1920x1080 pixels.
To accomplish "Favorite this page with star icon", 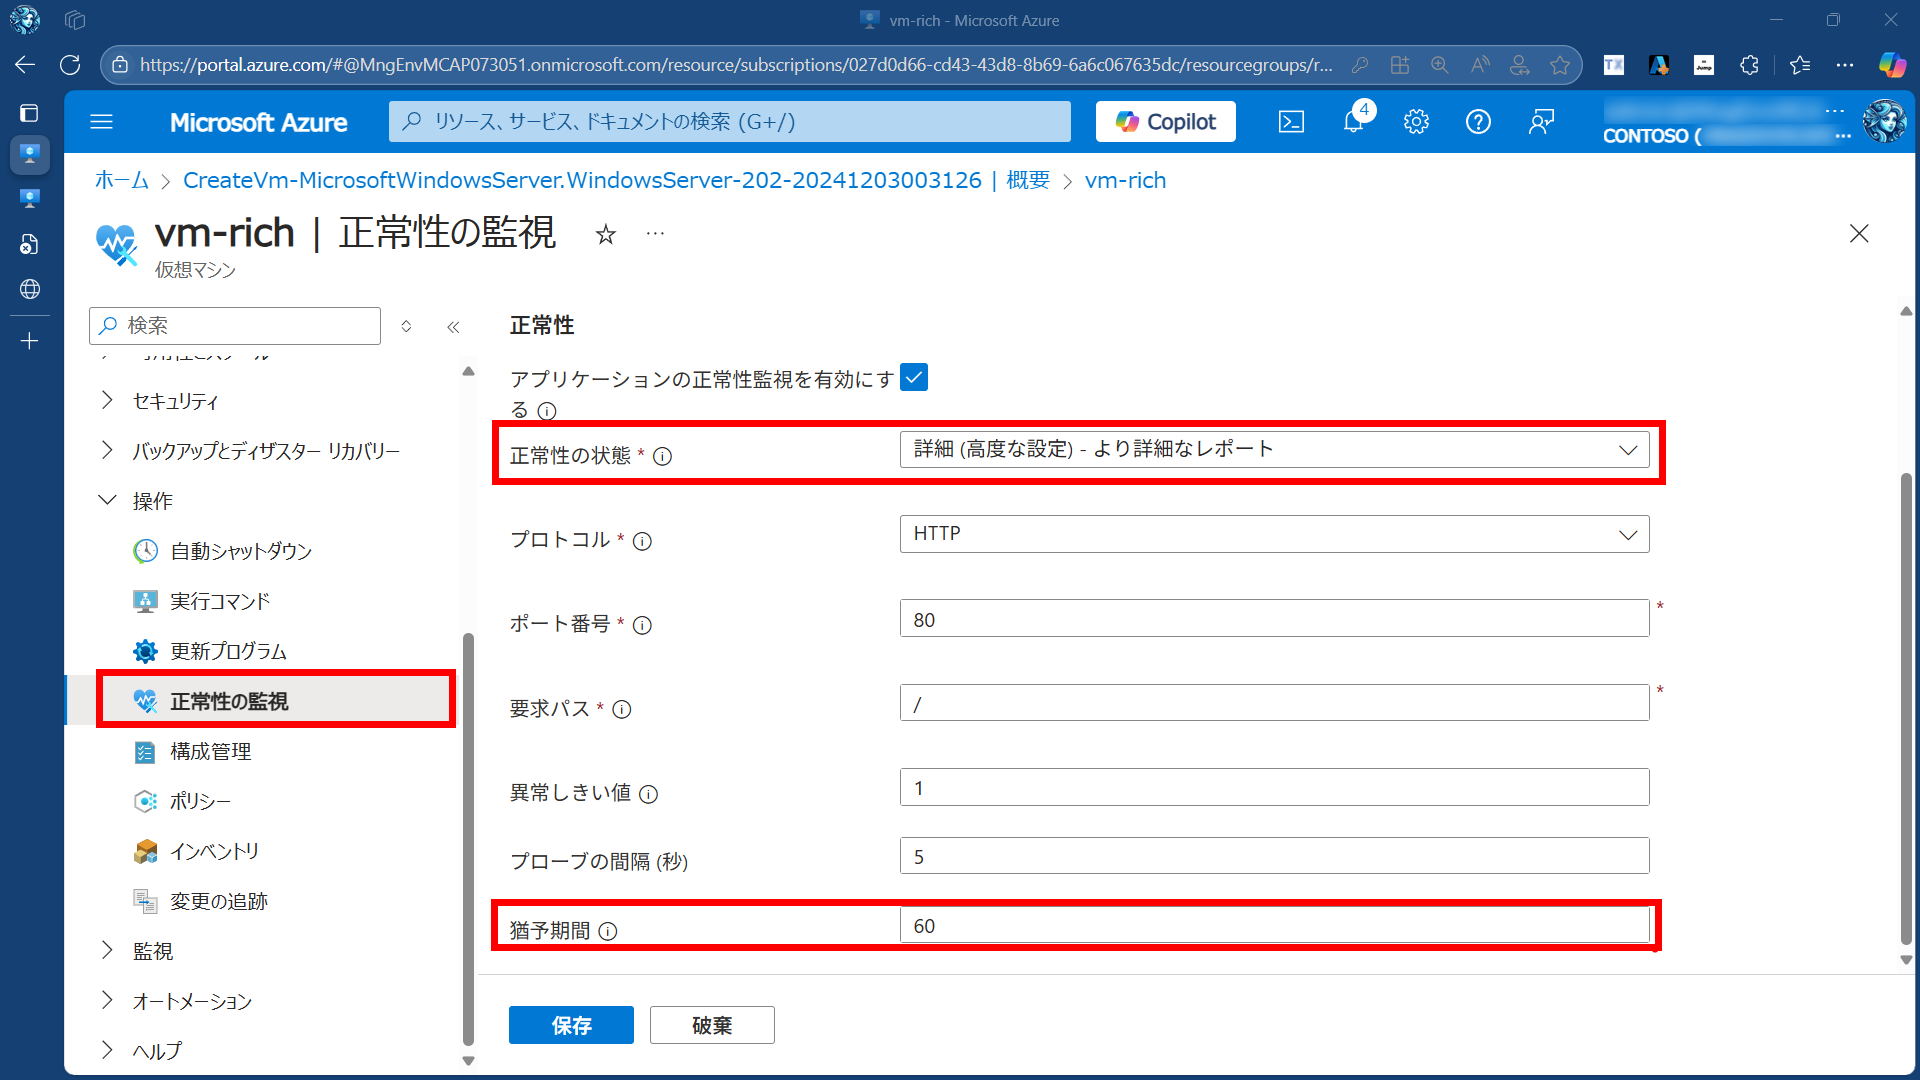I will (605, 235).
